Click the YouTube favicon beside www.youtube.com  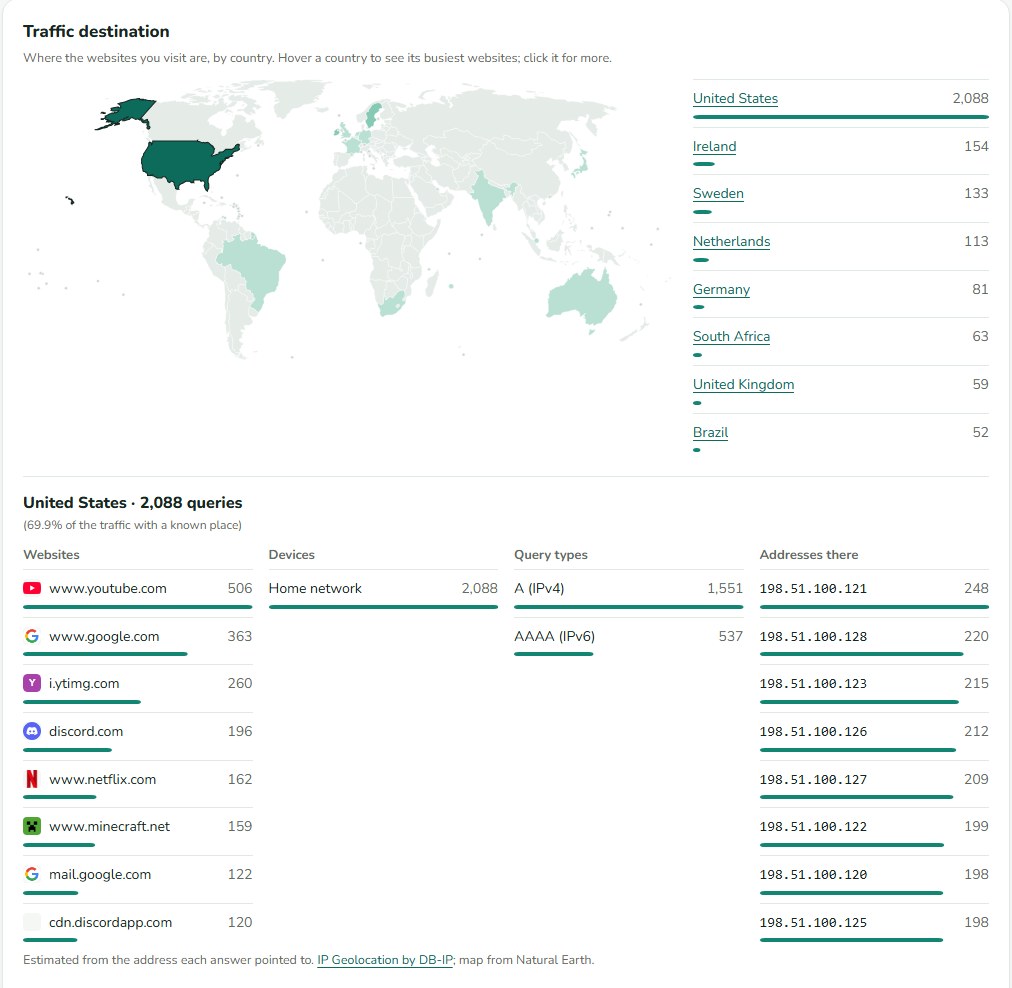(x=32, y=588)
